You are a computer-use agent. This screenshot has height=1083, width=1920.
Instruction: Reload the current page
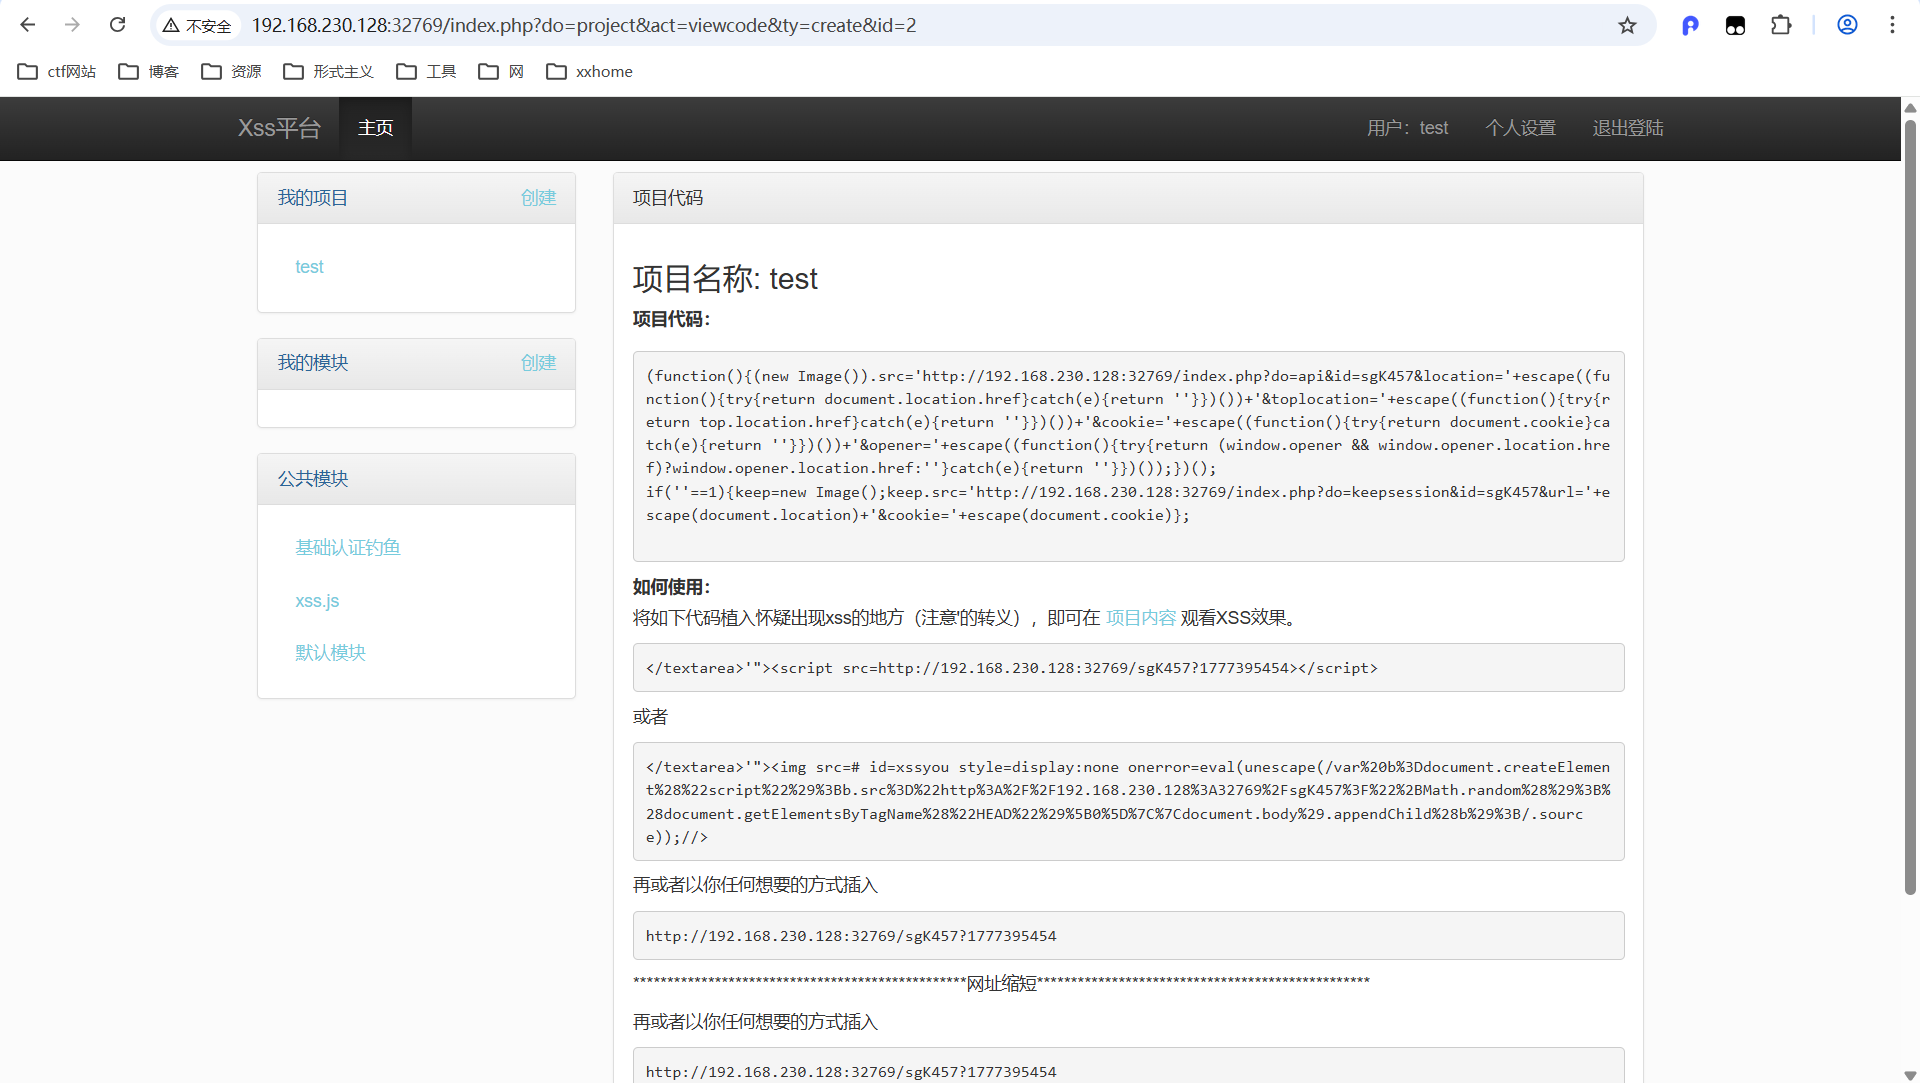pos(117,25)
